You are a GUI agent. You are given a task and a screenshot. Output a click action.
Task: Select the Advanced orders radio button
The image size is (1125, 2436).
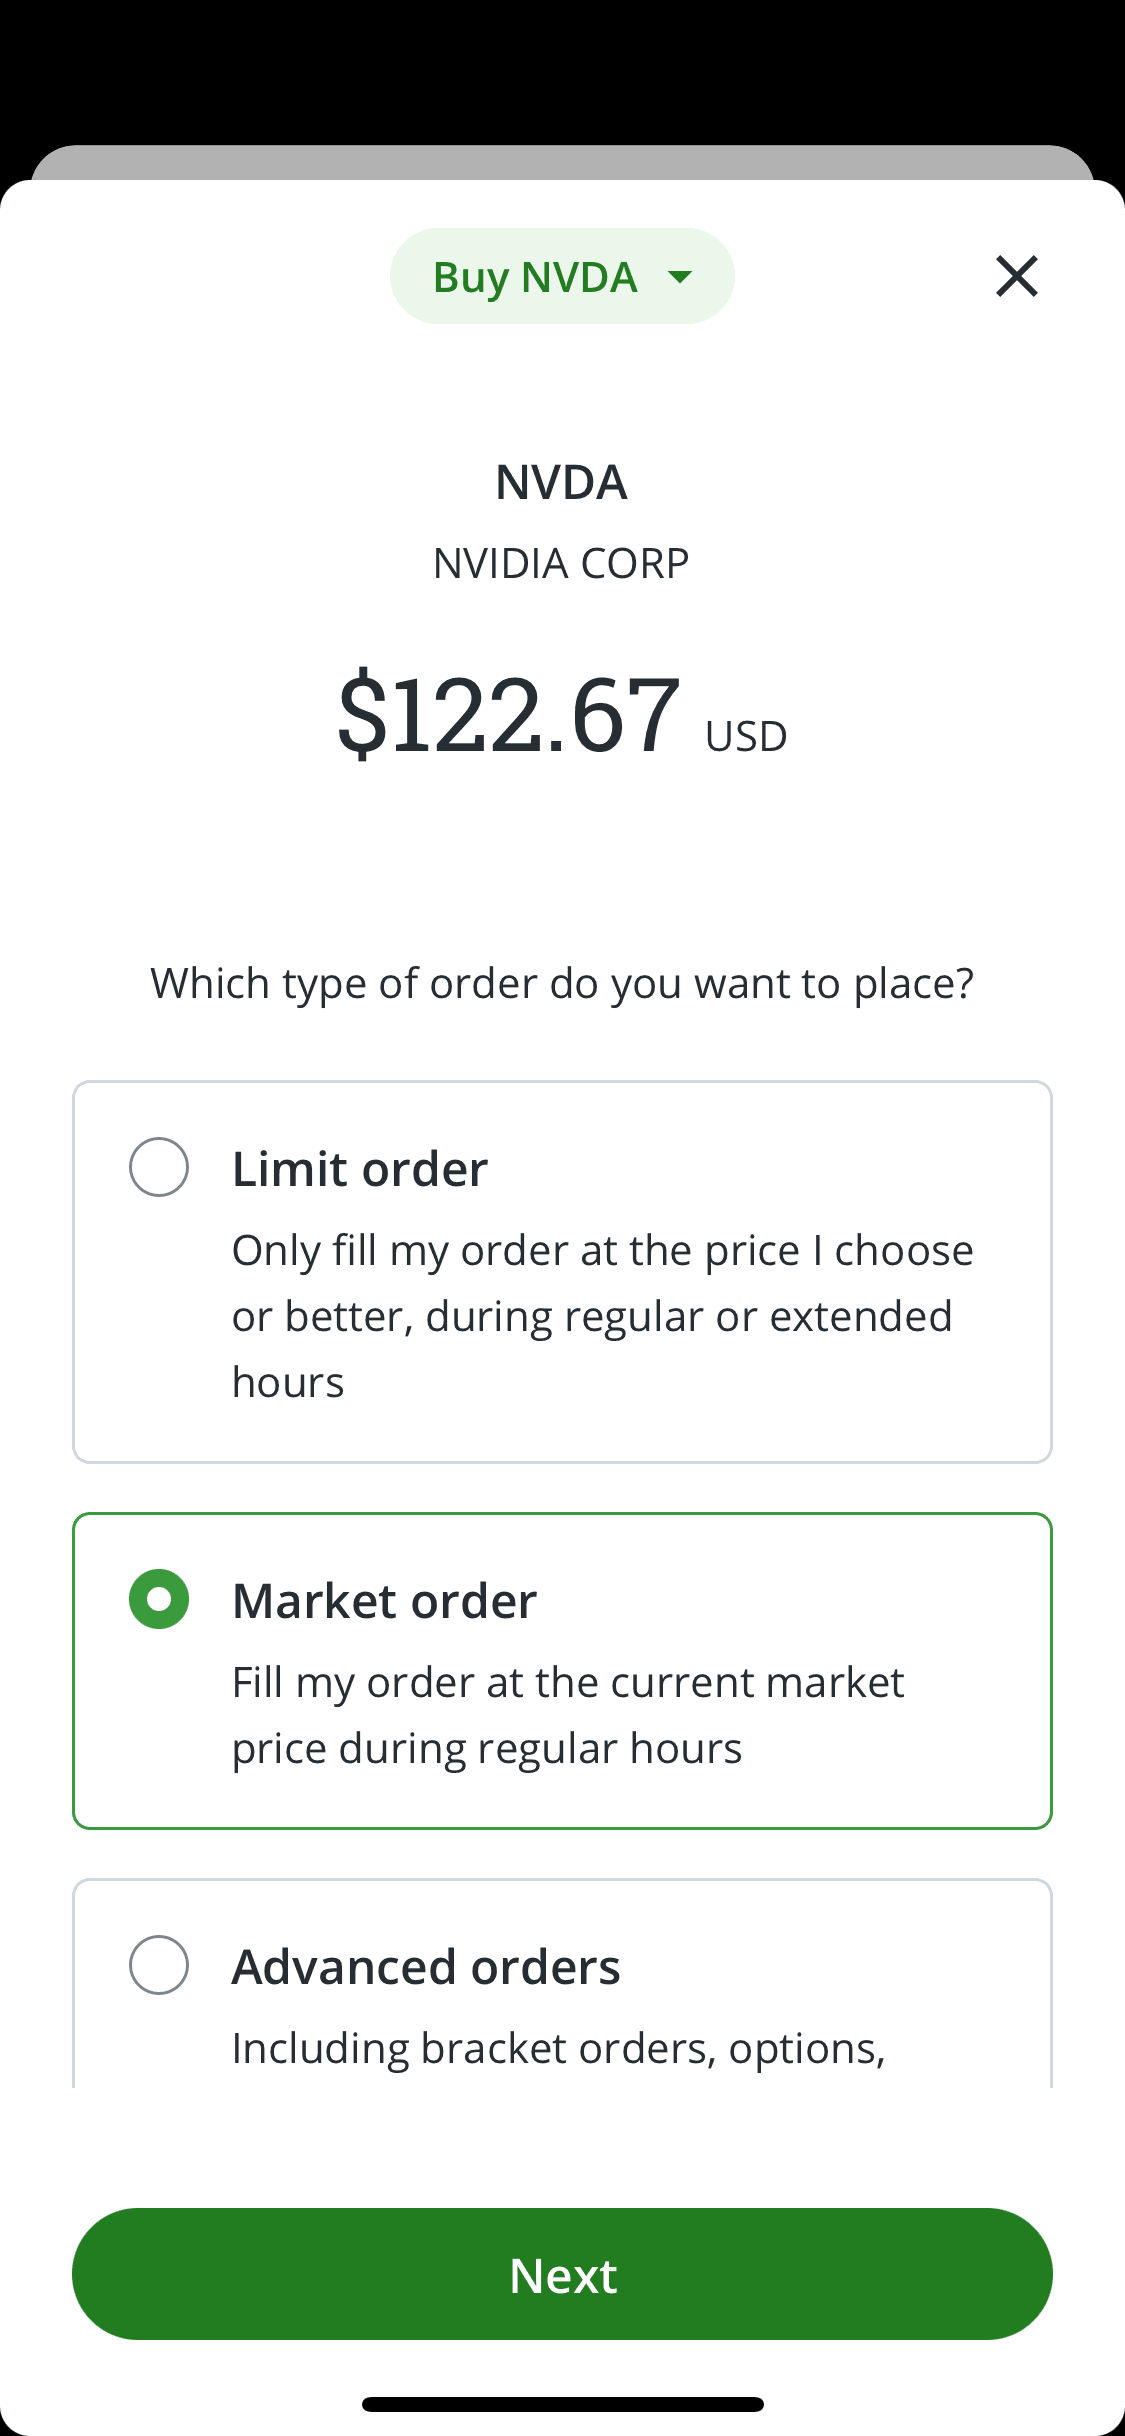pos(159,1965)
